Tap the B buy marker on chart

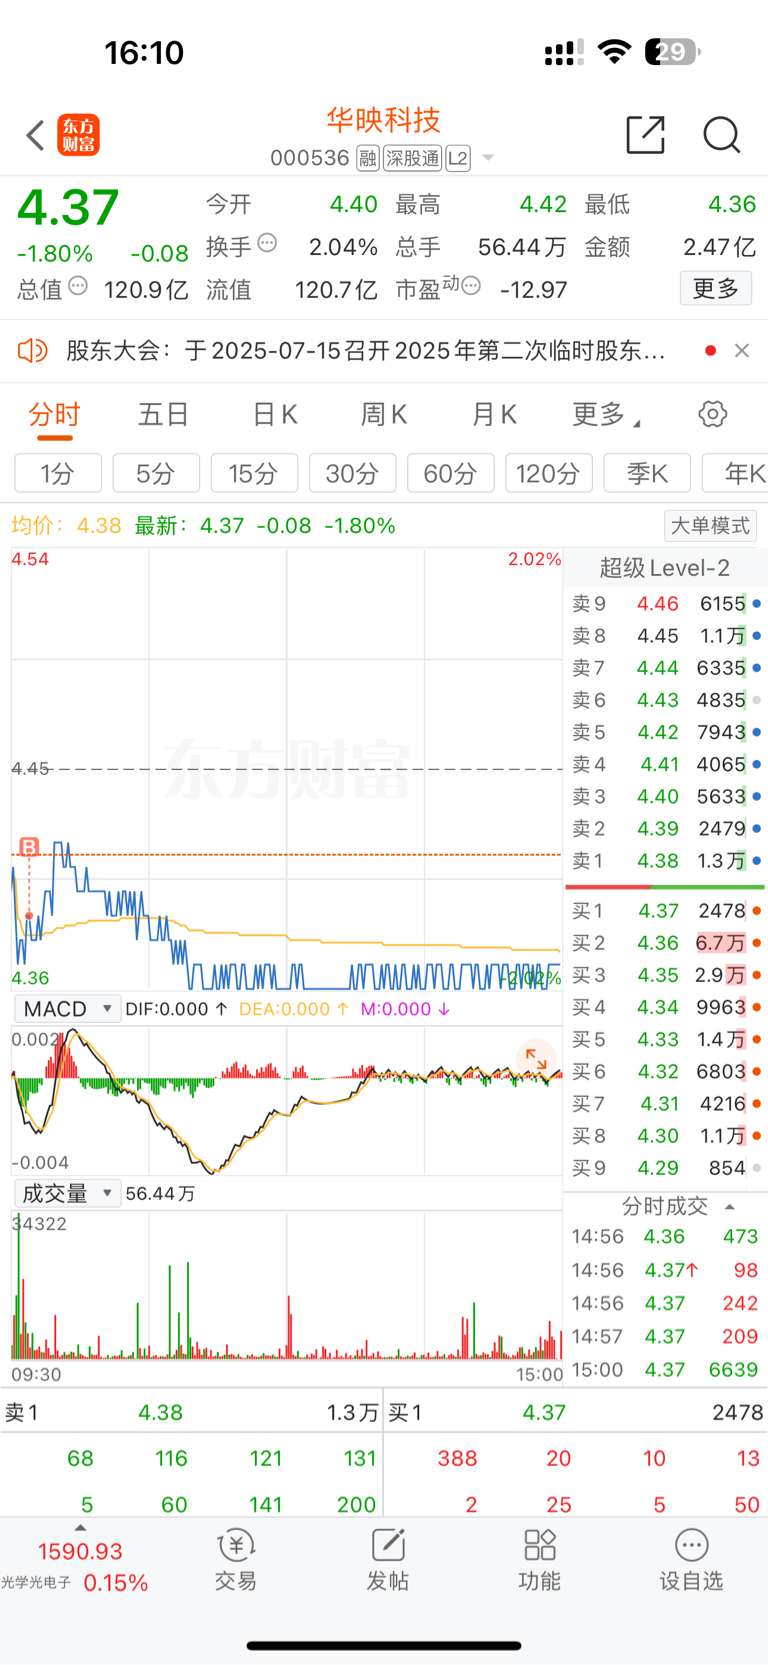click(x=29, y=847)
